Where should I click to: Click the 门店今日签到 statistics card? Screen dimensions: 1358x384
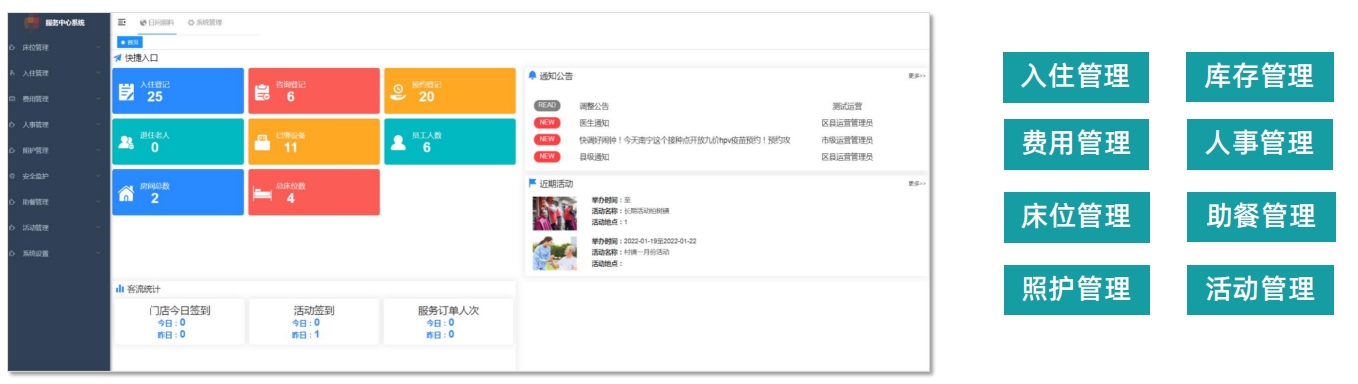tap(180, 321)
